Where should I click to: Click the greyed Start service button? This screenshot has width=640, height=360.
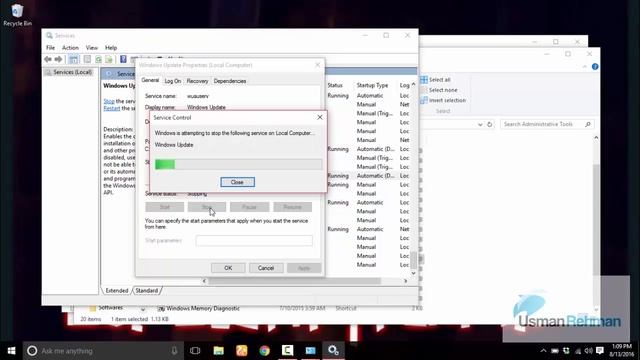tap(164, 207)
